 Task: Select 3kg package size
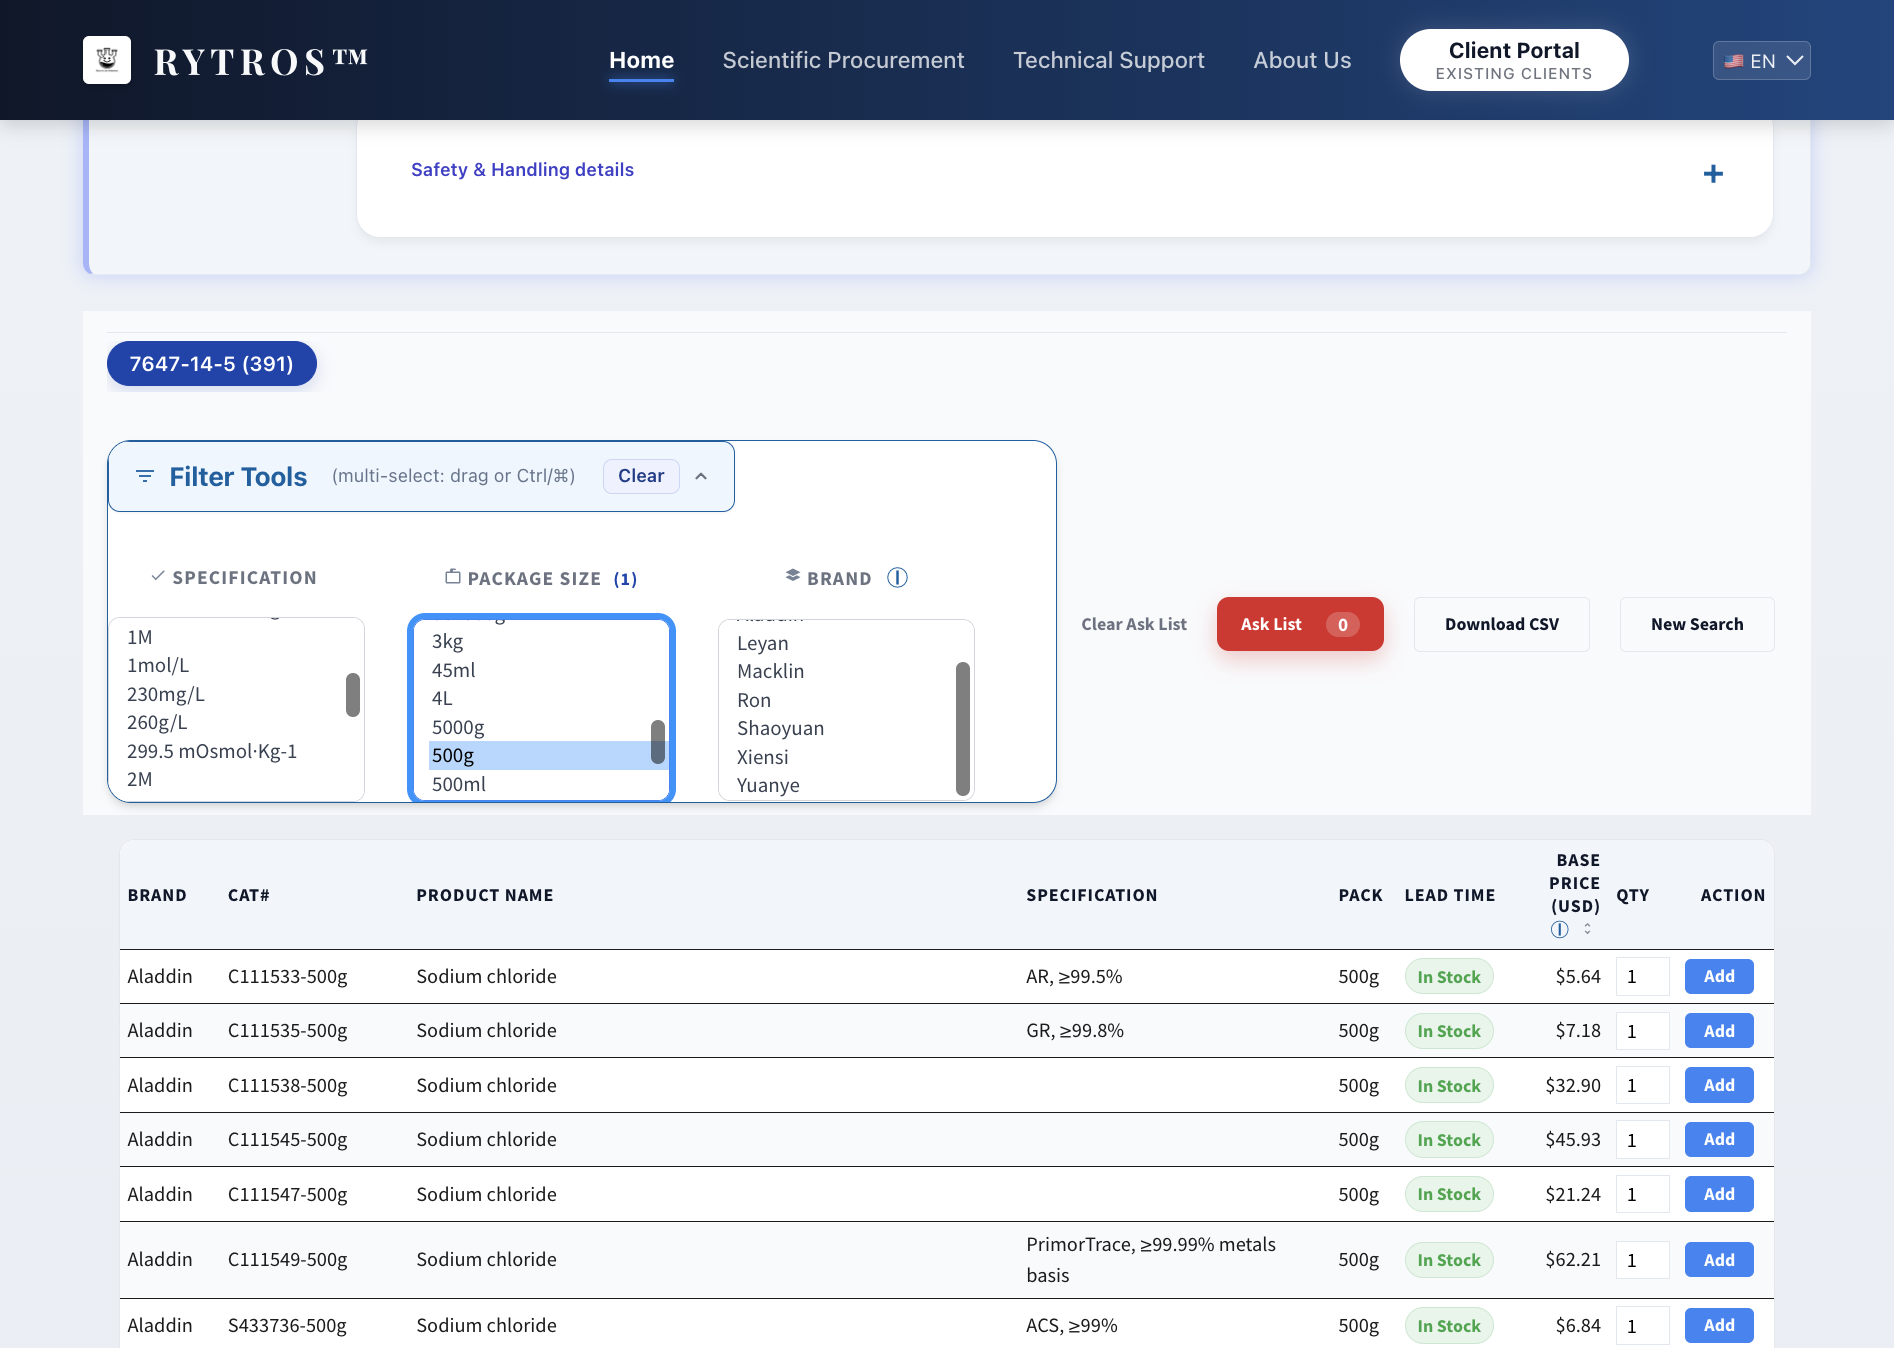540,641
